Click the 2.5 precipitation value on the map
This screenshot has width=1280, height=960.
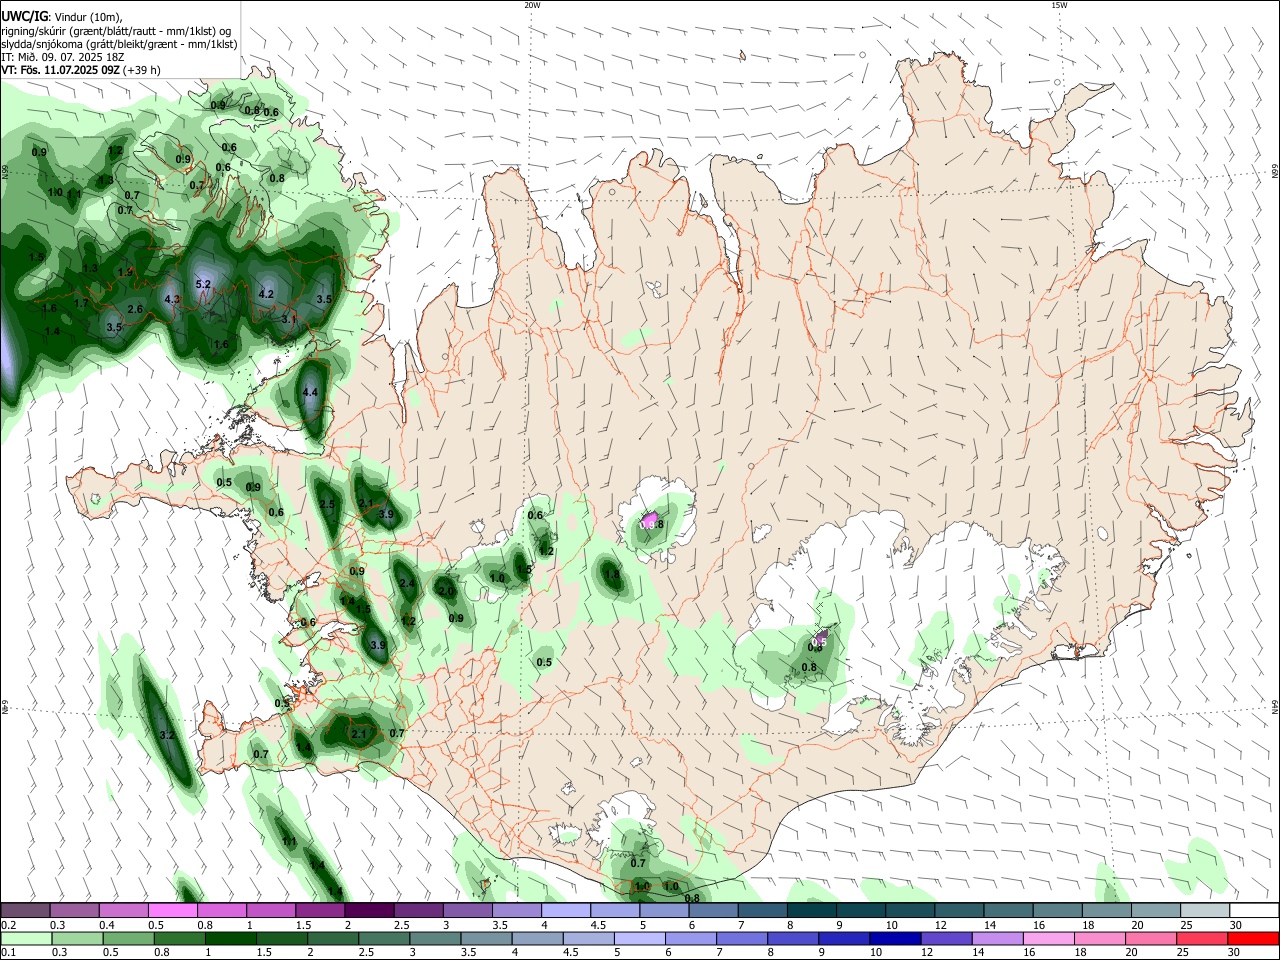pos(327,505)
